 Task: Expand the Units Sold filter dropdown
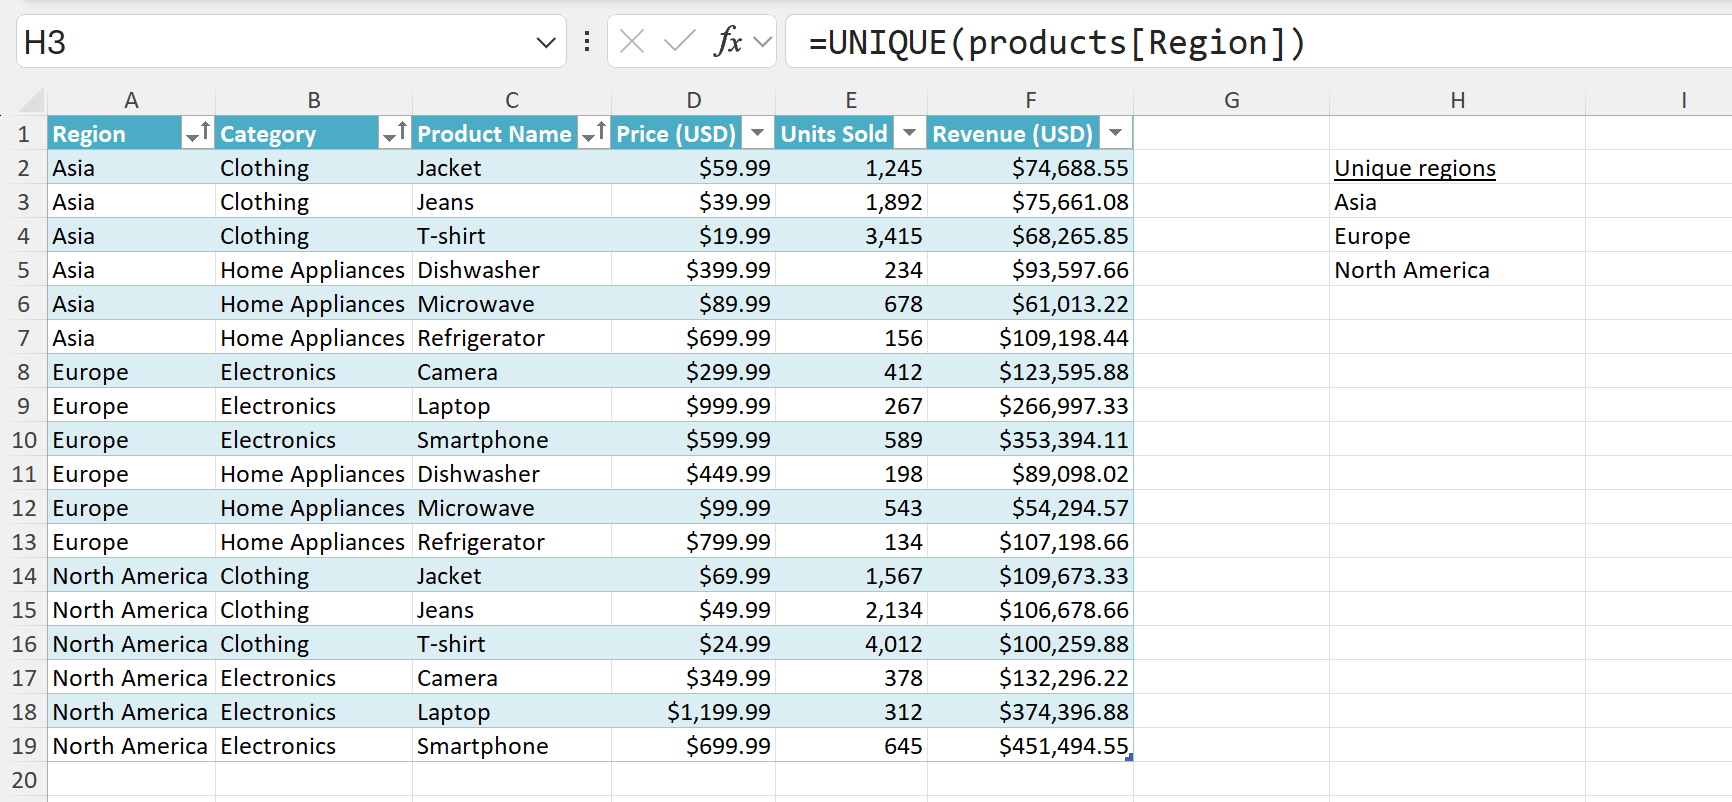click(x=909, y=134)
